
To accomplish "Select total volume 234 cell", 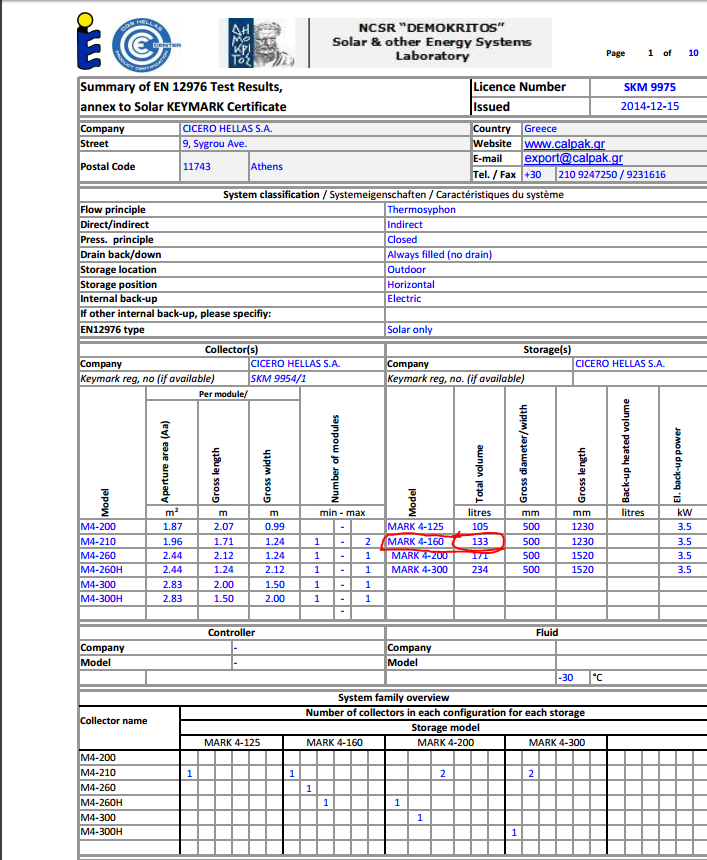I will click(x=479, y=570).
